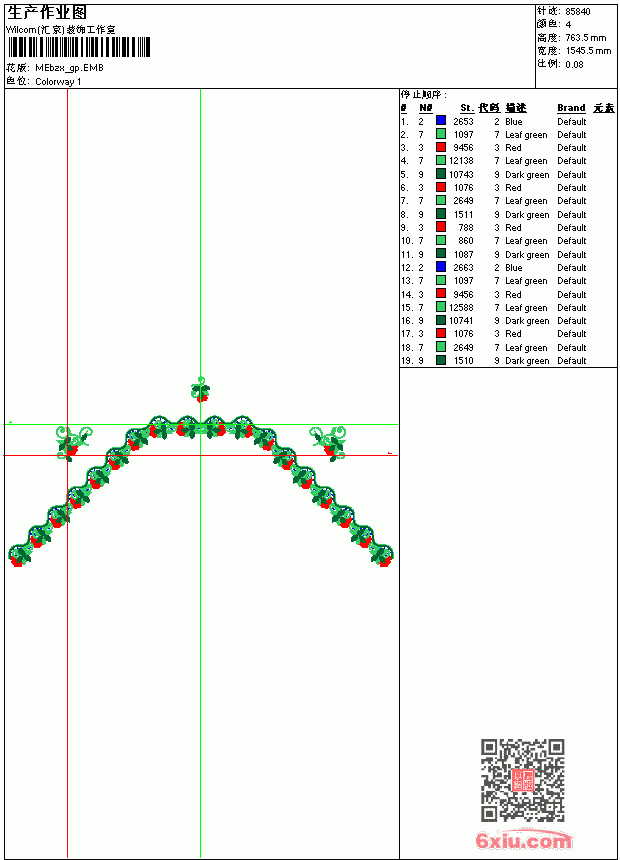Select stop row 15 with 12588 stitches
The width and height of the screenshot is (620, 860).
(508, 307)
